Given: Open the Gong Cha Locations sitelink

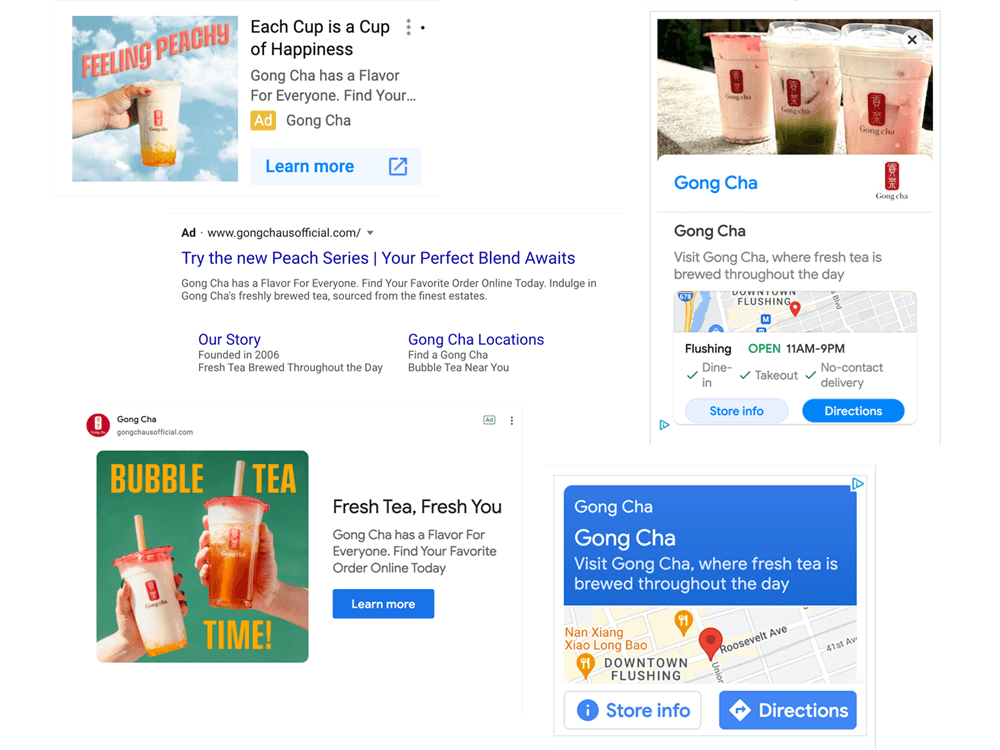Looking at the screenshot, I should coord(476,339).
